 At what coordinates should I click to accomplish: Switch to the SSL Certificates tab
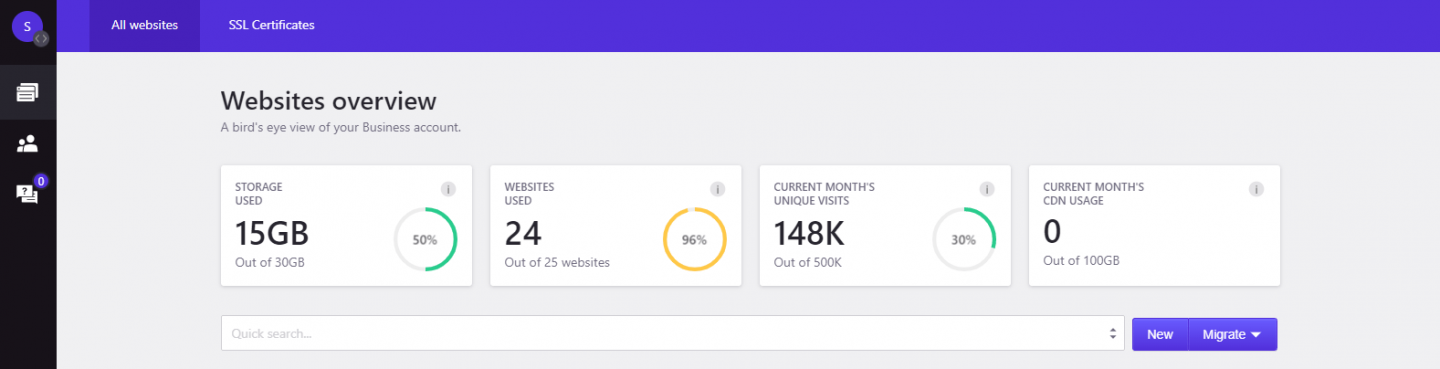point(271,25)
